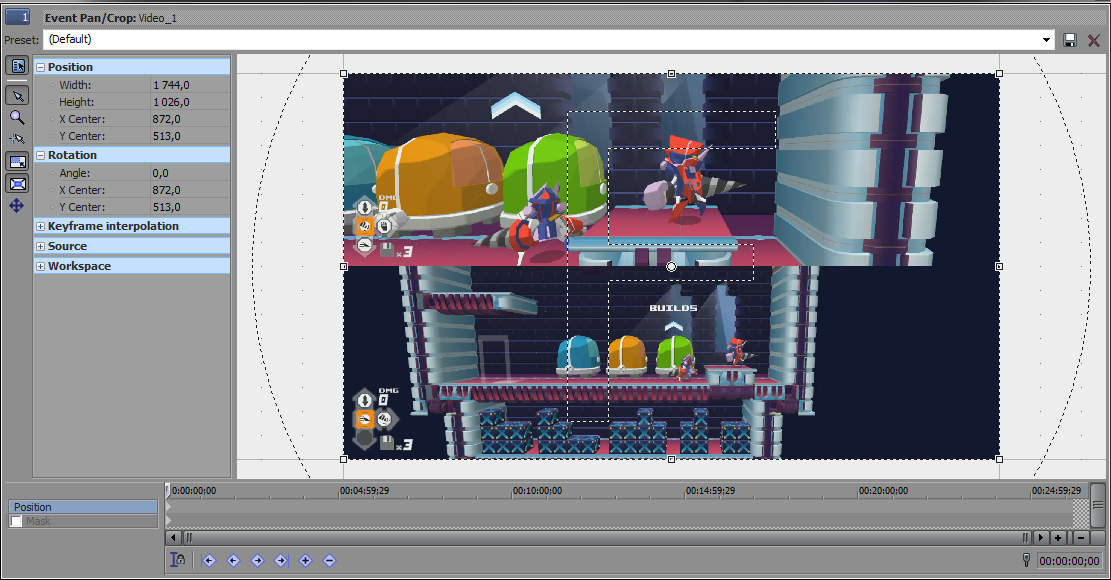Toggle the Sync Cursor lock icon
This screenshot has height=580, width=1111.
coord(178,559)
